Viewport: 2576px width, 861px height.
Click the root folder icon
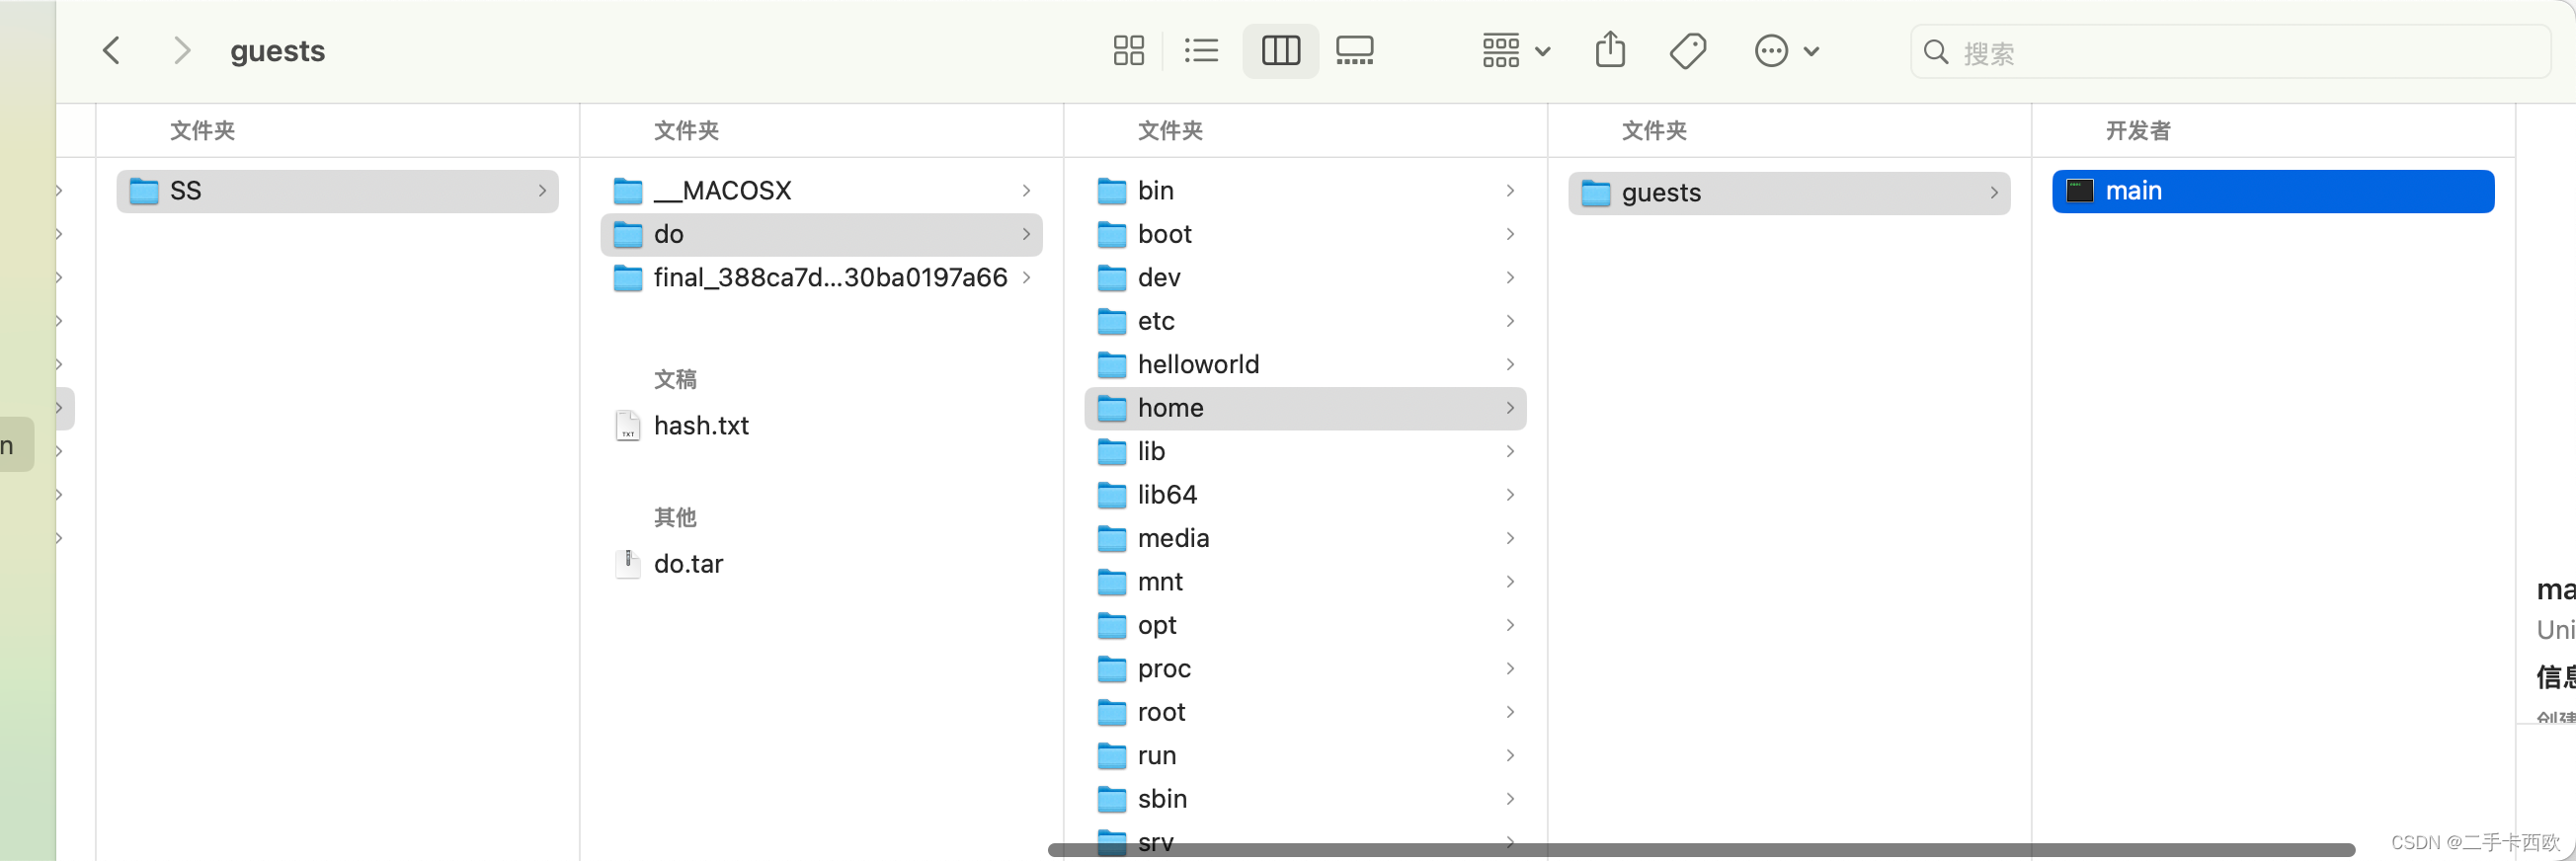pyautogui.click(x=1112, y=713)
